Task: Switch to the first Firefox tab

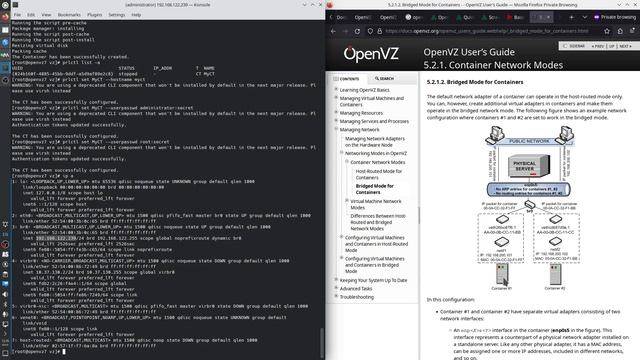Action: coord(341,17)
